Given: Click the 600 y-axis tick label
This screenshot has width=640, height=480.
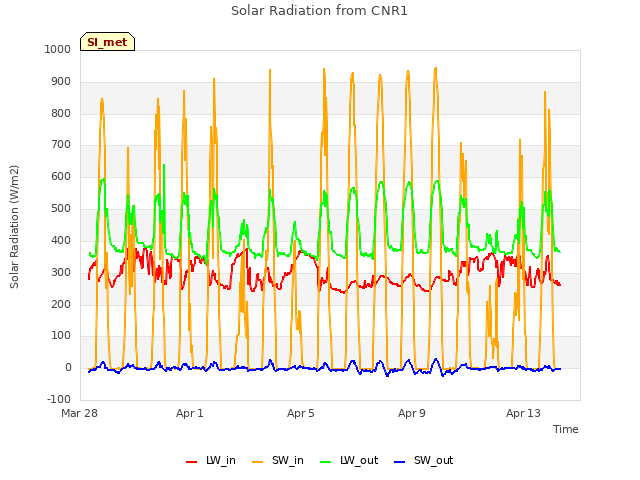Looking at the screenshot, I should pyautogui.click(x=61, y=176).
